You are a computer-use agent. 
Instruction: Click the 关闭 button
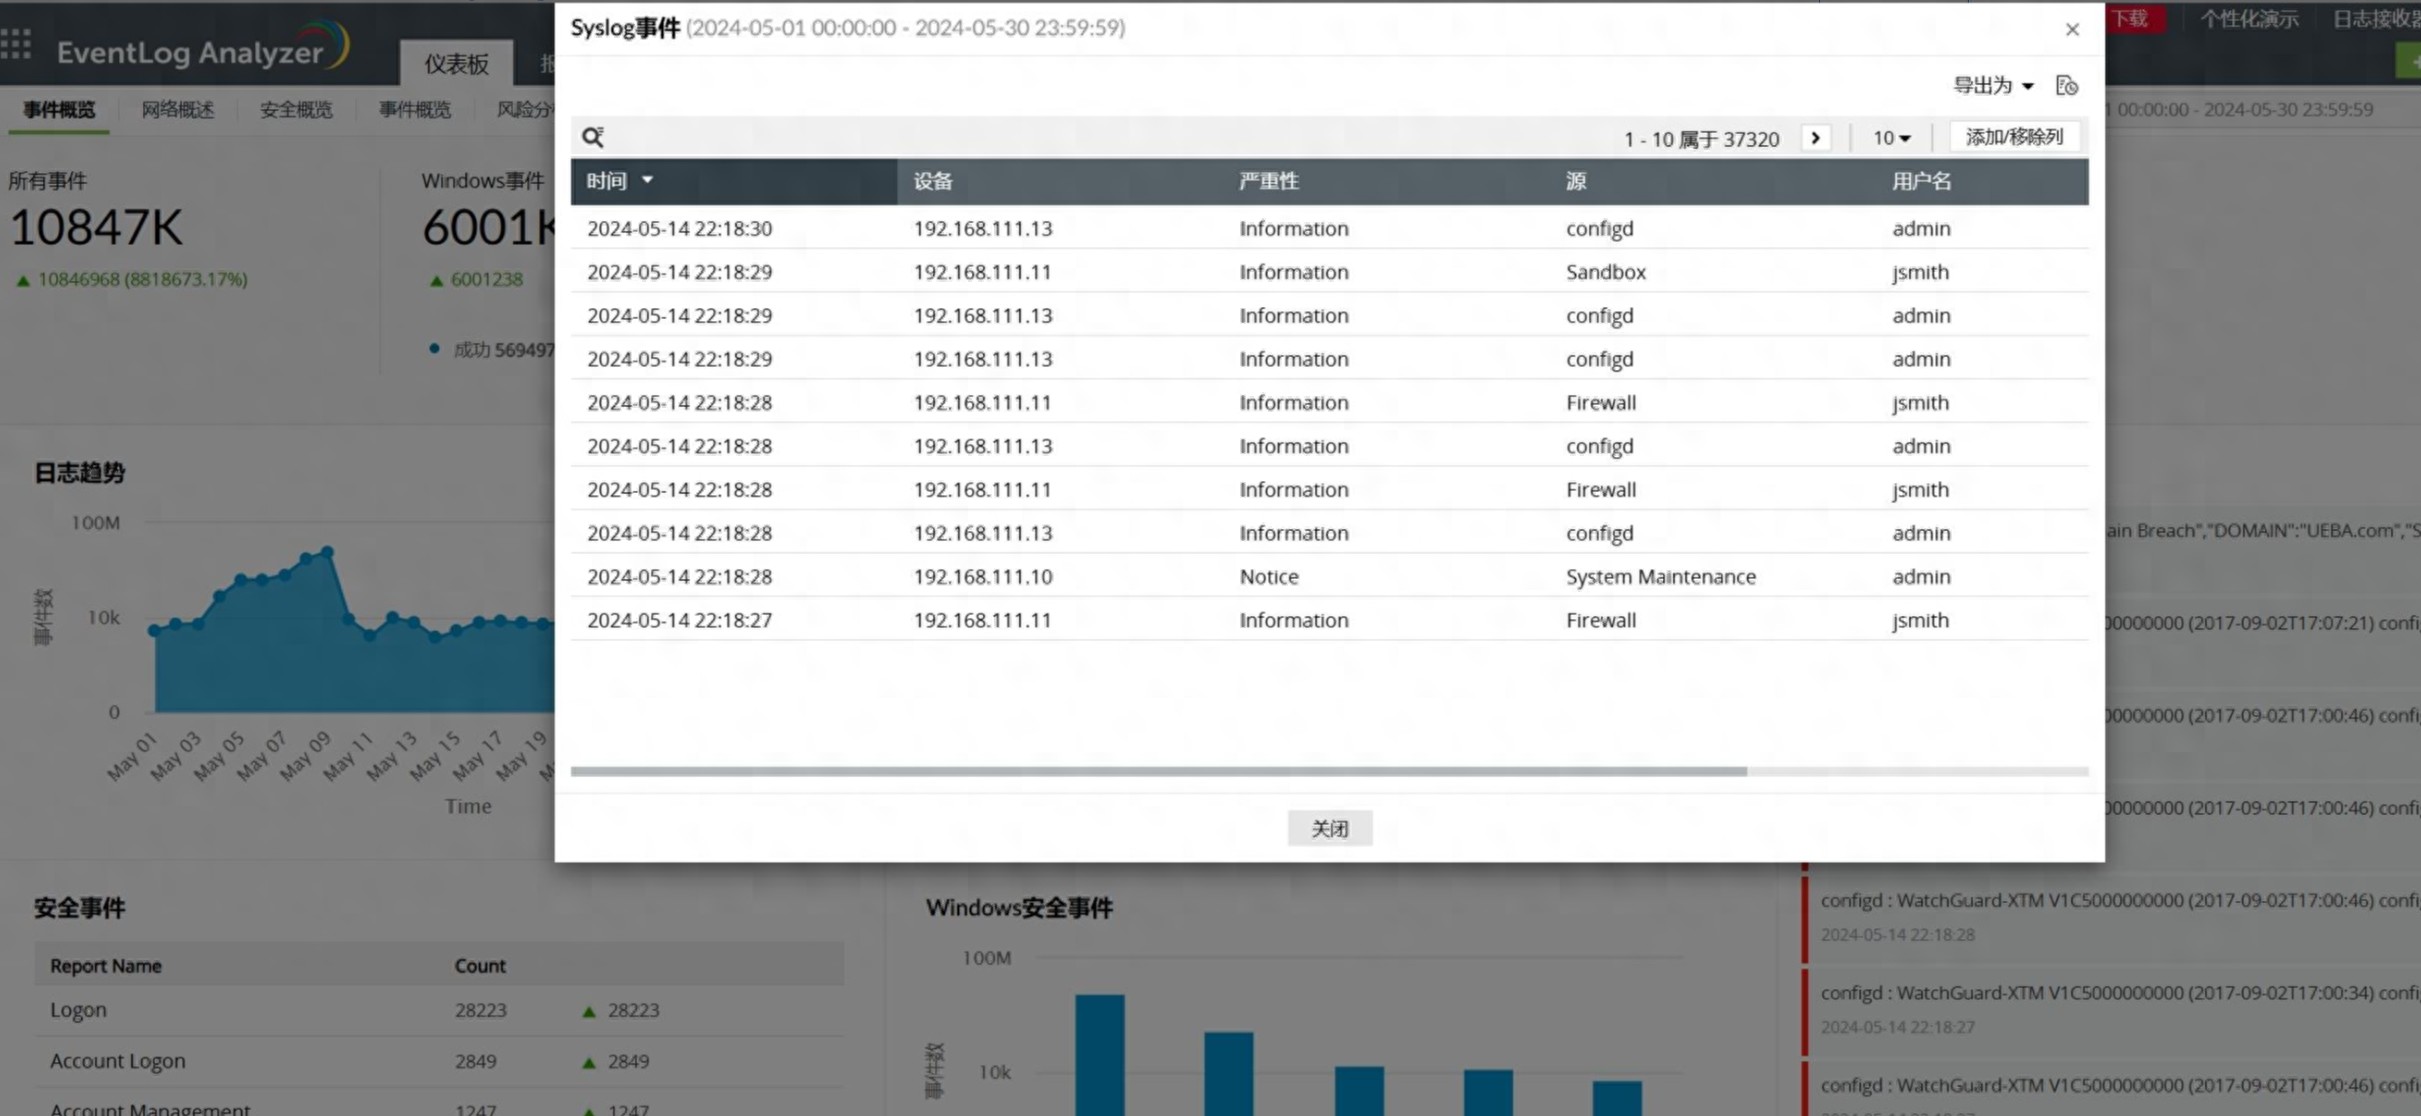(x=1329, y=829)
